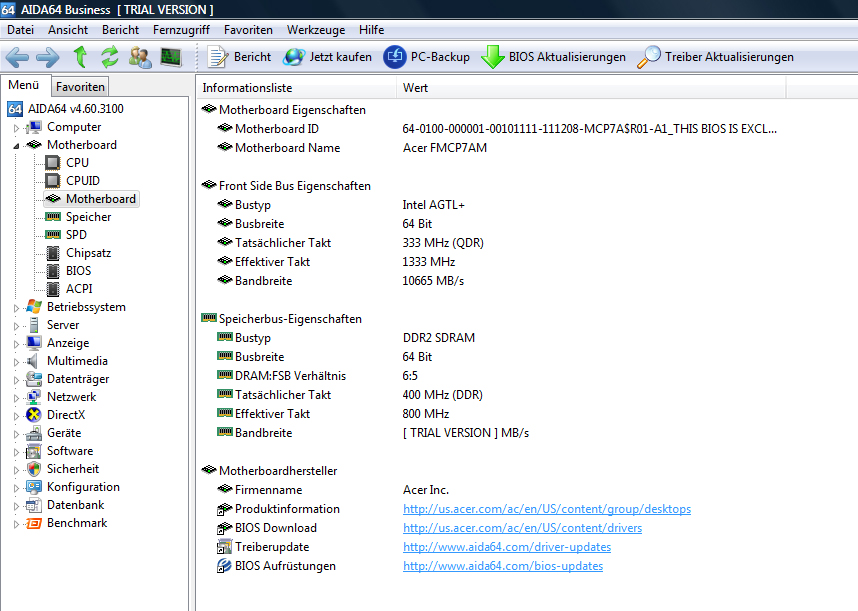858x611 pixels.
Task: Expand the Sicherheit tree node
Action: pyautogui.click(x=16, y=470)
